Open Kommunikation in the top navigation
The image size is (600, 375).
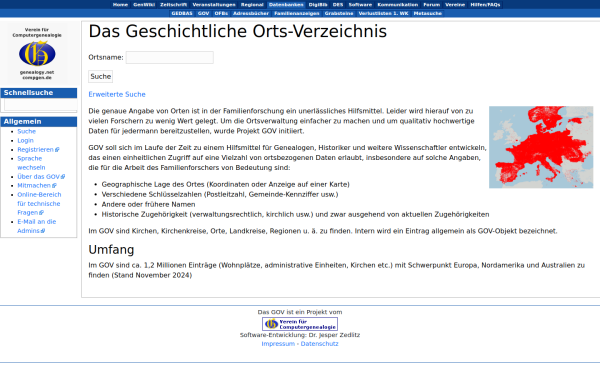[398, 5]
